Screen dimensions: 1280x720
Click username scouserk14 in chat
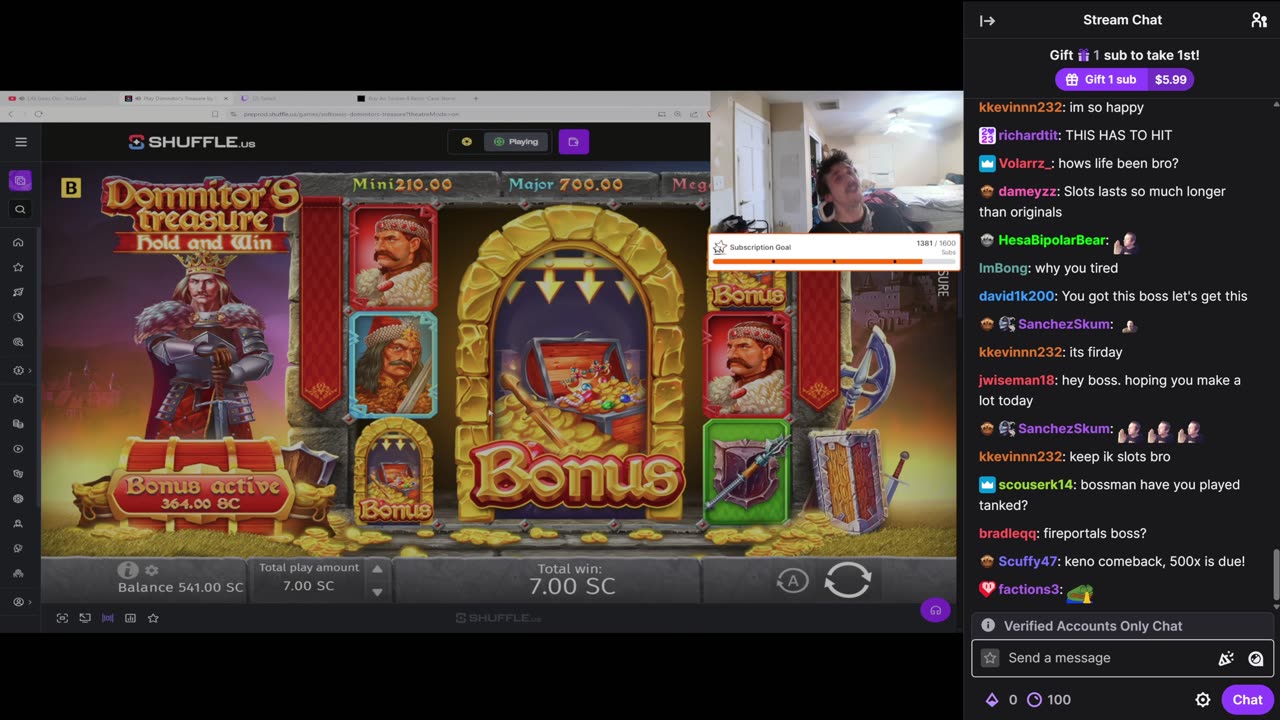[x=1036, y=484]
